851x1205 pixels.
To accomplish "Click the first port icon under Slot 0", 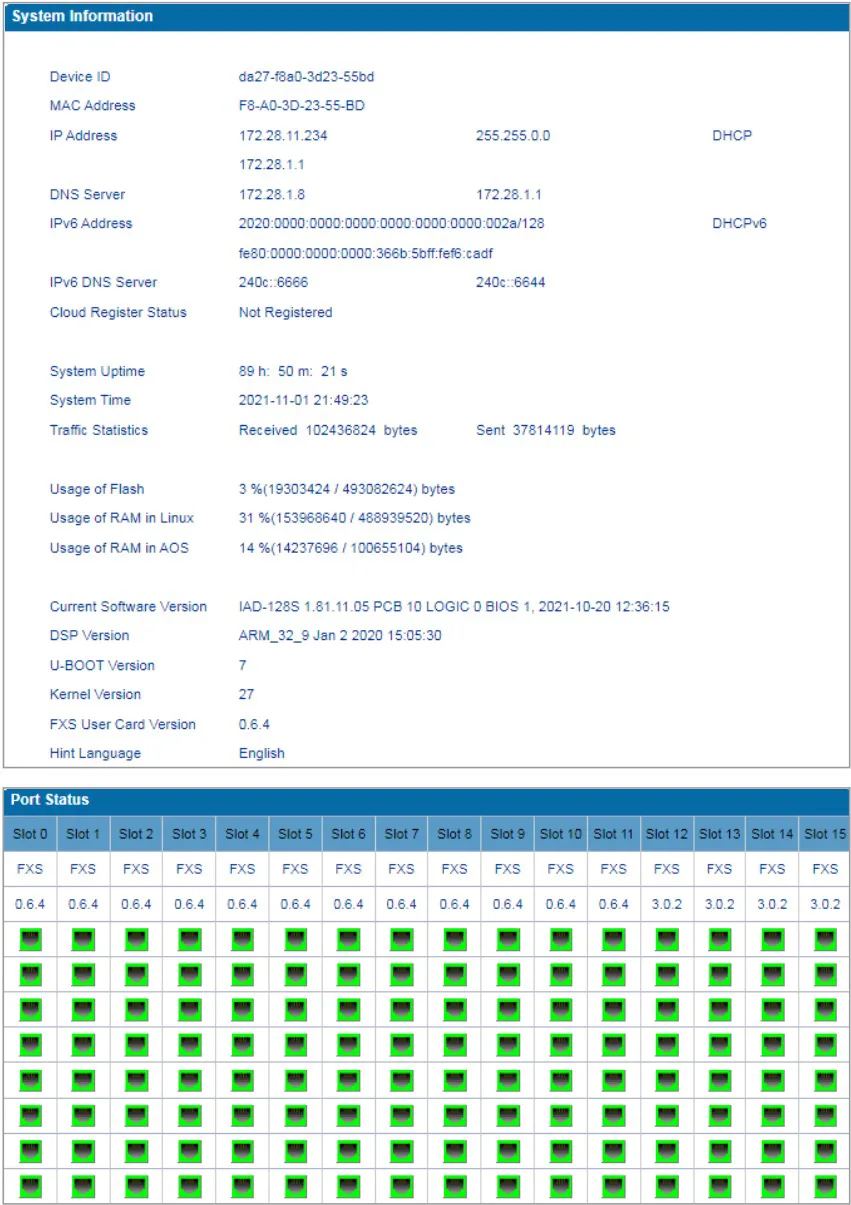I will tap(30, 939).
